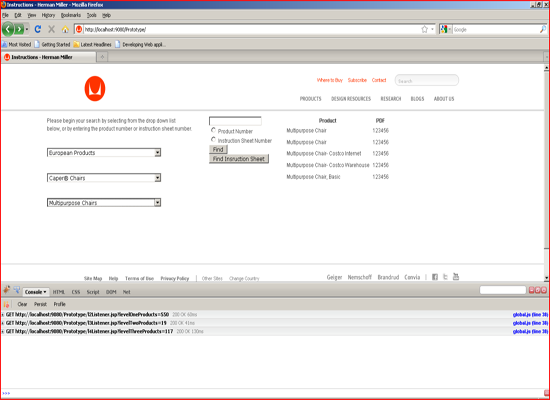The image size is (550, 400).
Task: Click the Firebug search box
Action: [503, 290]
